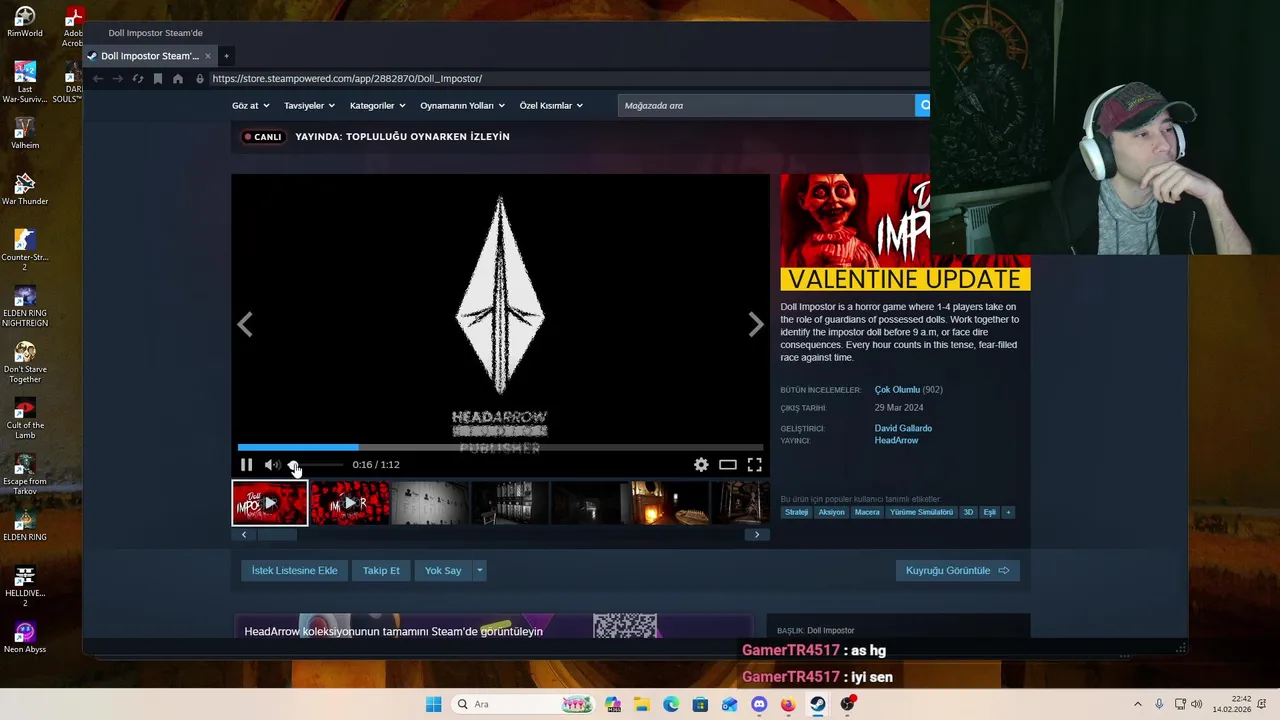Click the 3D tag
Image resolution: width=1280 pixels, height=720 pixels.
(968, 512)
